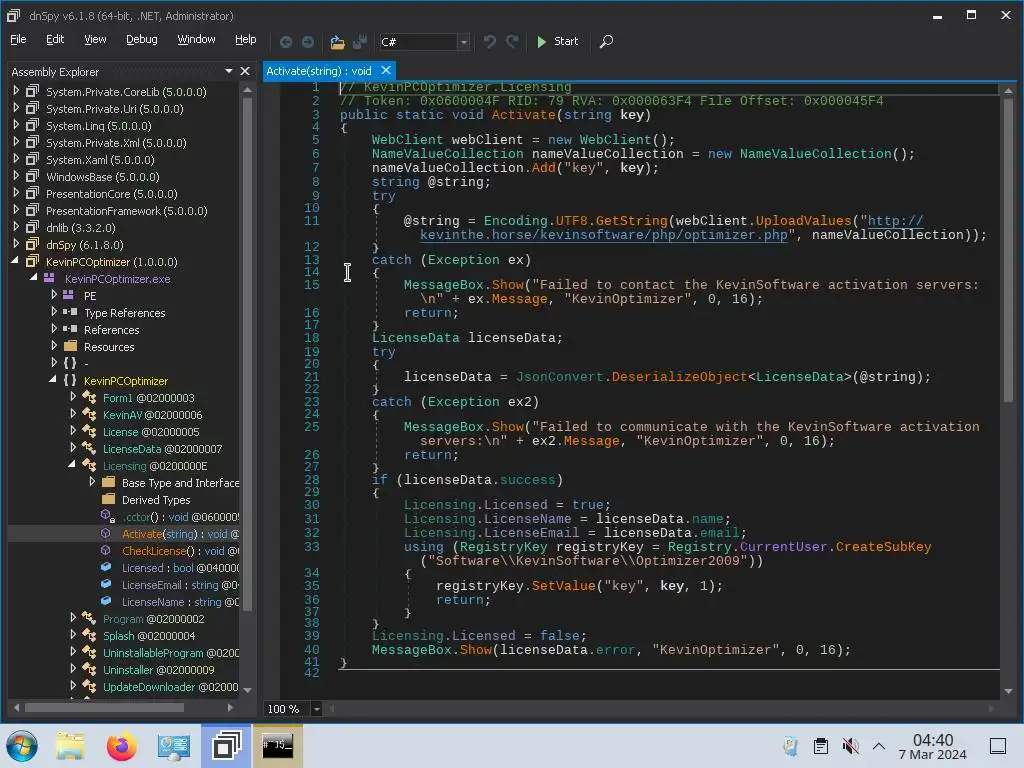The width and height of the screenshot is (1024, 768).
Task: Open search with the magnifier icon
Action: [606, 42]
